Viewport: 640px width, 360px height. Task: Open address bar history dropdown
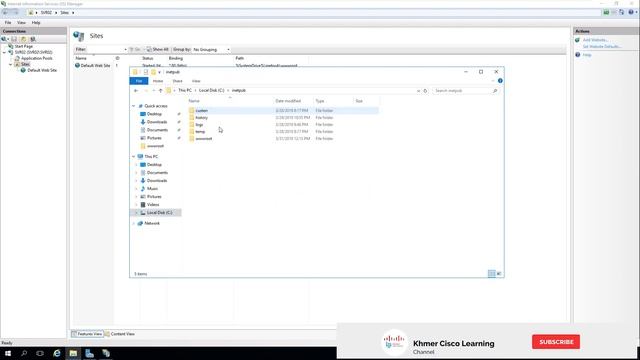click(x=418, y=91)
